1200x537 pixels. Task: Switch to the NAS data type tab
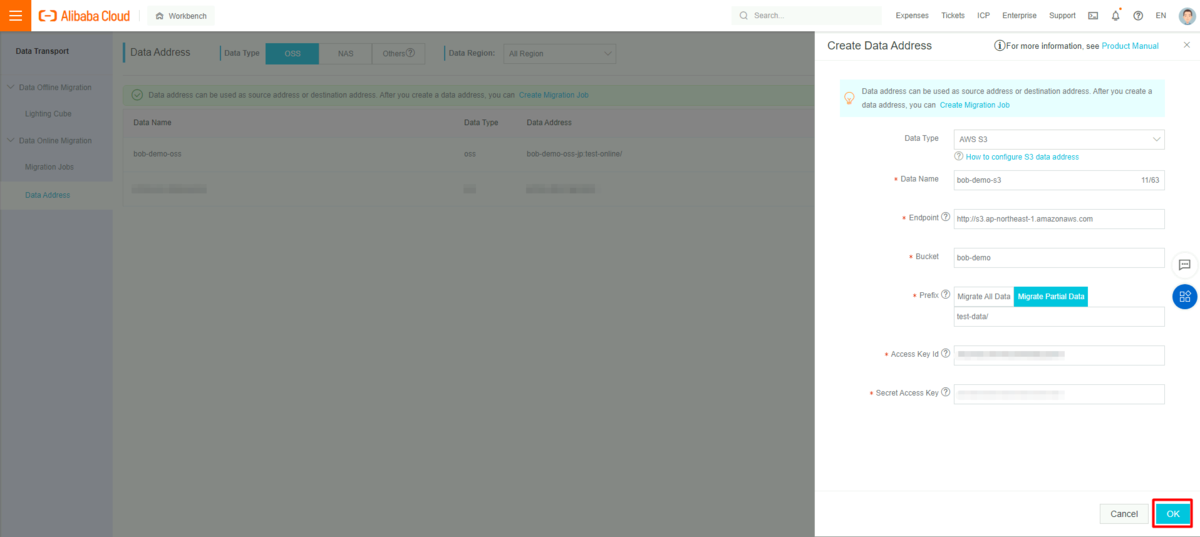pos(345,54)
